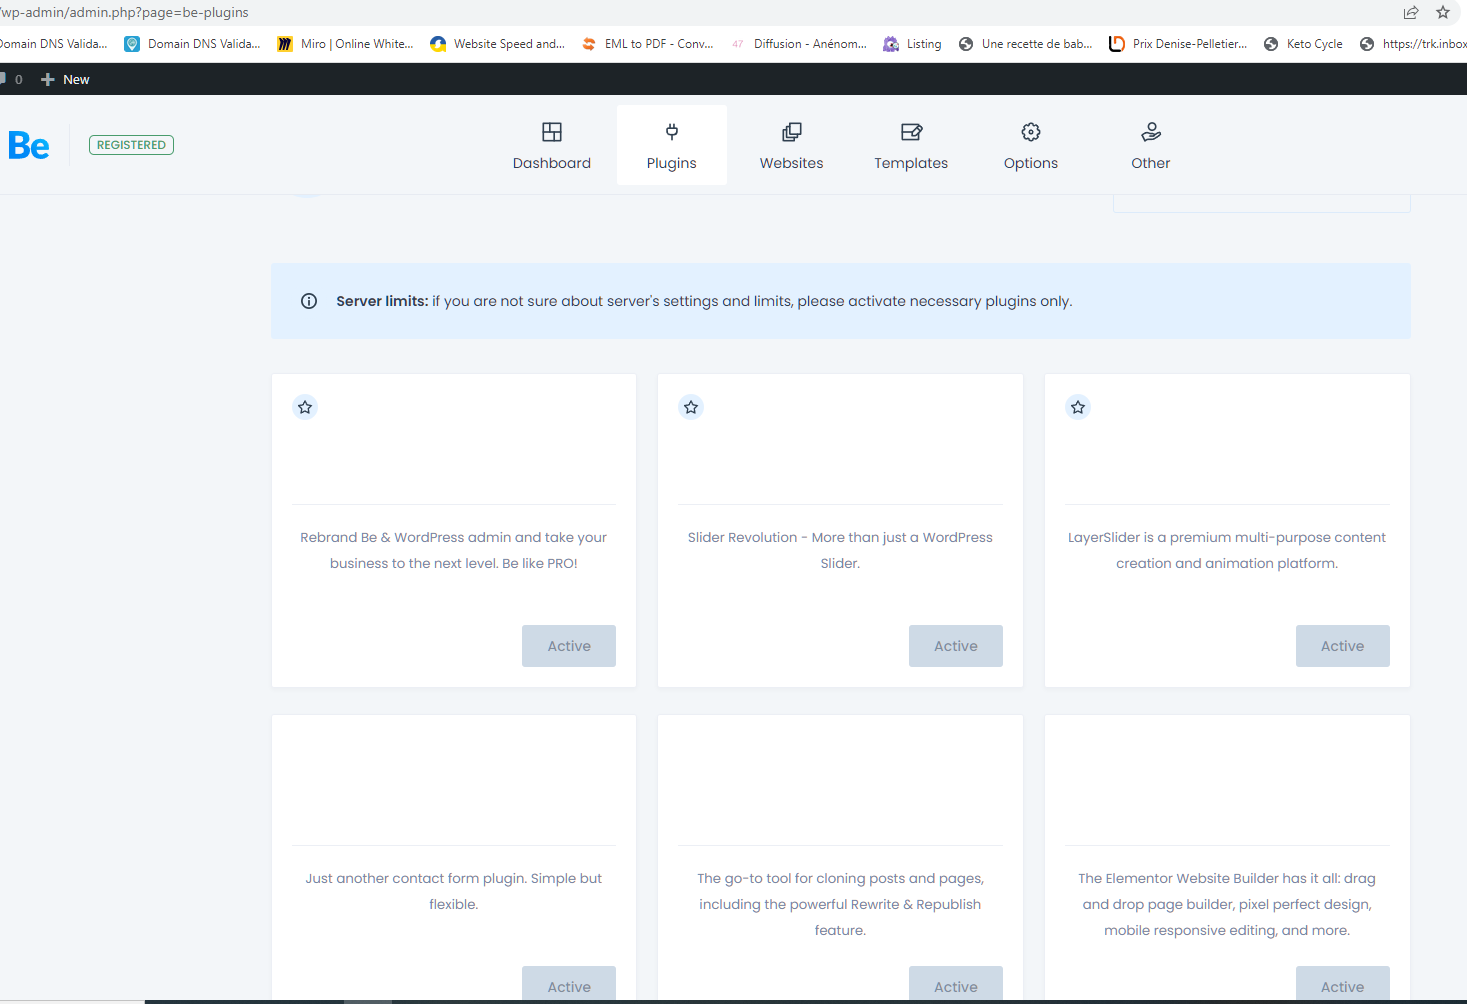Viewport: 1467px width, 1004px height.
Task: Click the Dashboard grid icon
Action: 552,132
